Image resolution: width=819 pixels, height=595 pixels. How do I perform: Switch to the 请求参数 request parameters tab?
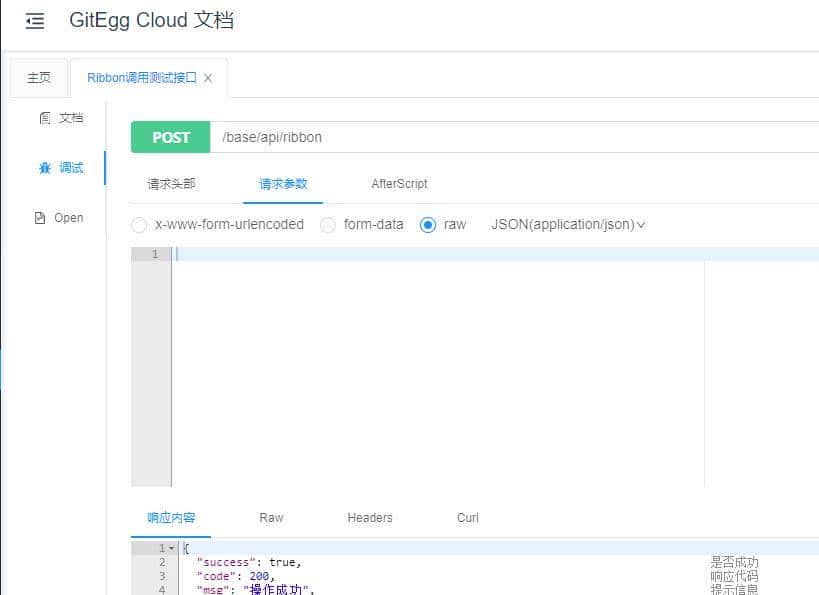coord(282,184)
